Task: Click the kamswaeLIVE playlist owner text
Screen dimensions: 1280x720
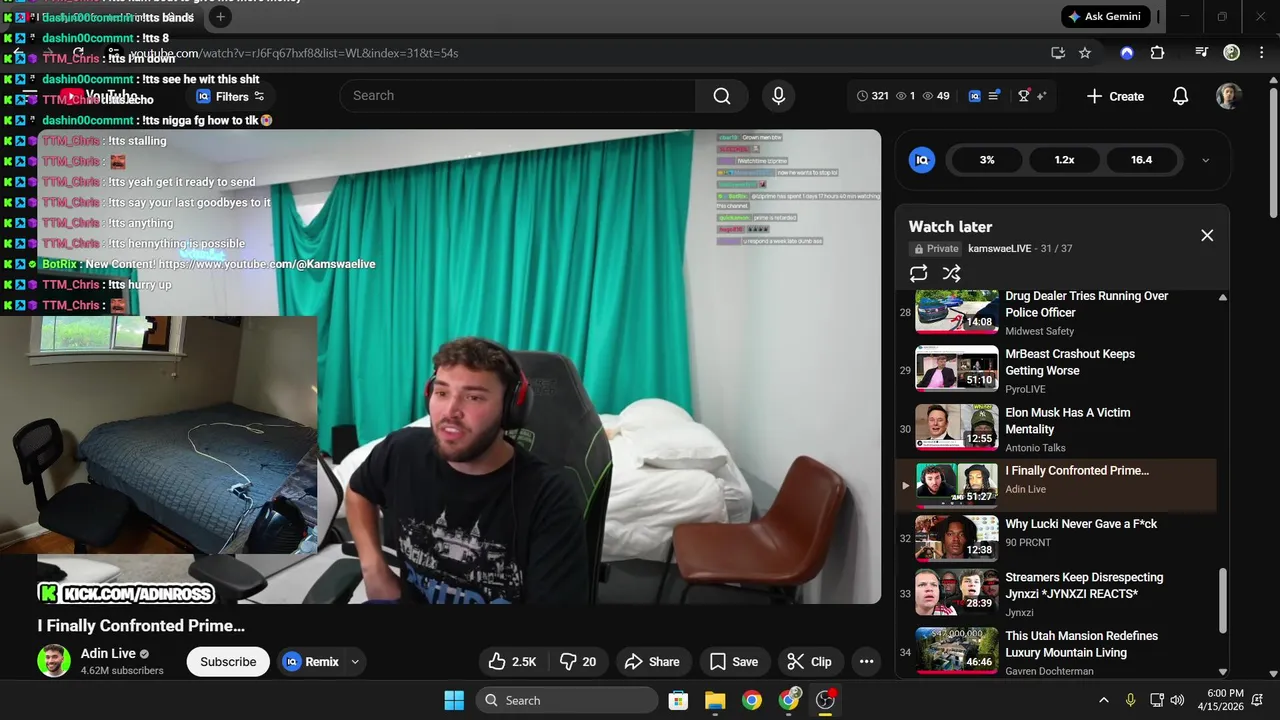Action: click(1000, 248)
